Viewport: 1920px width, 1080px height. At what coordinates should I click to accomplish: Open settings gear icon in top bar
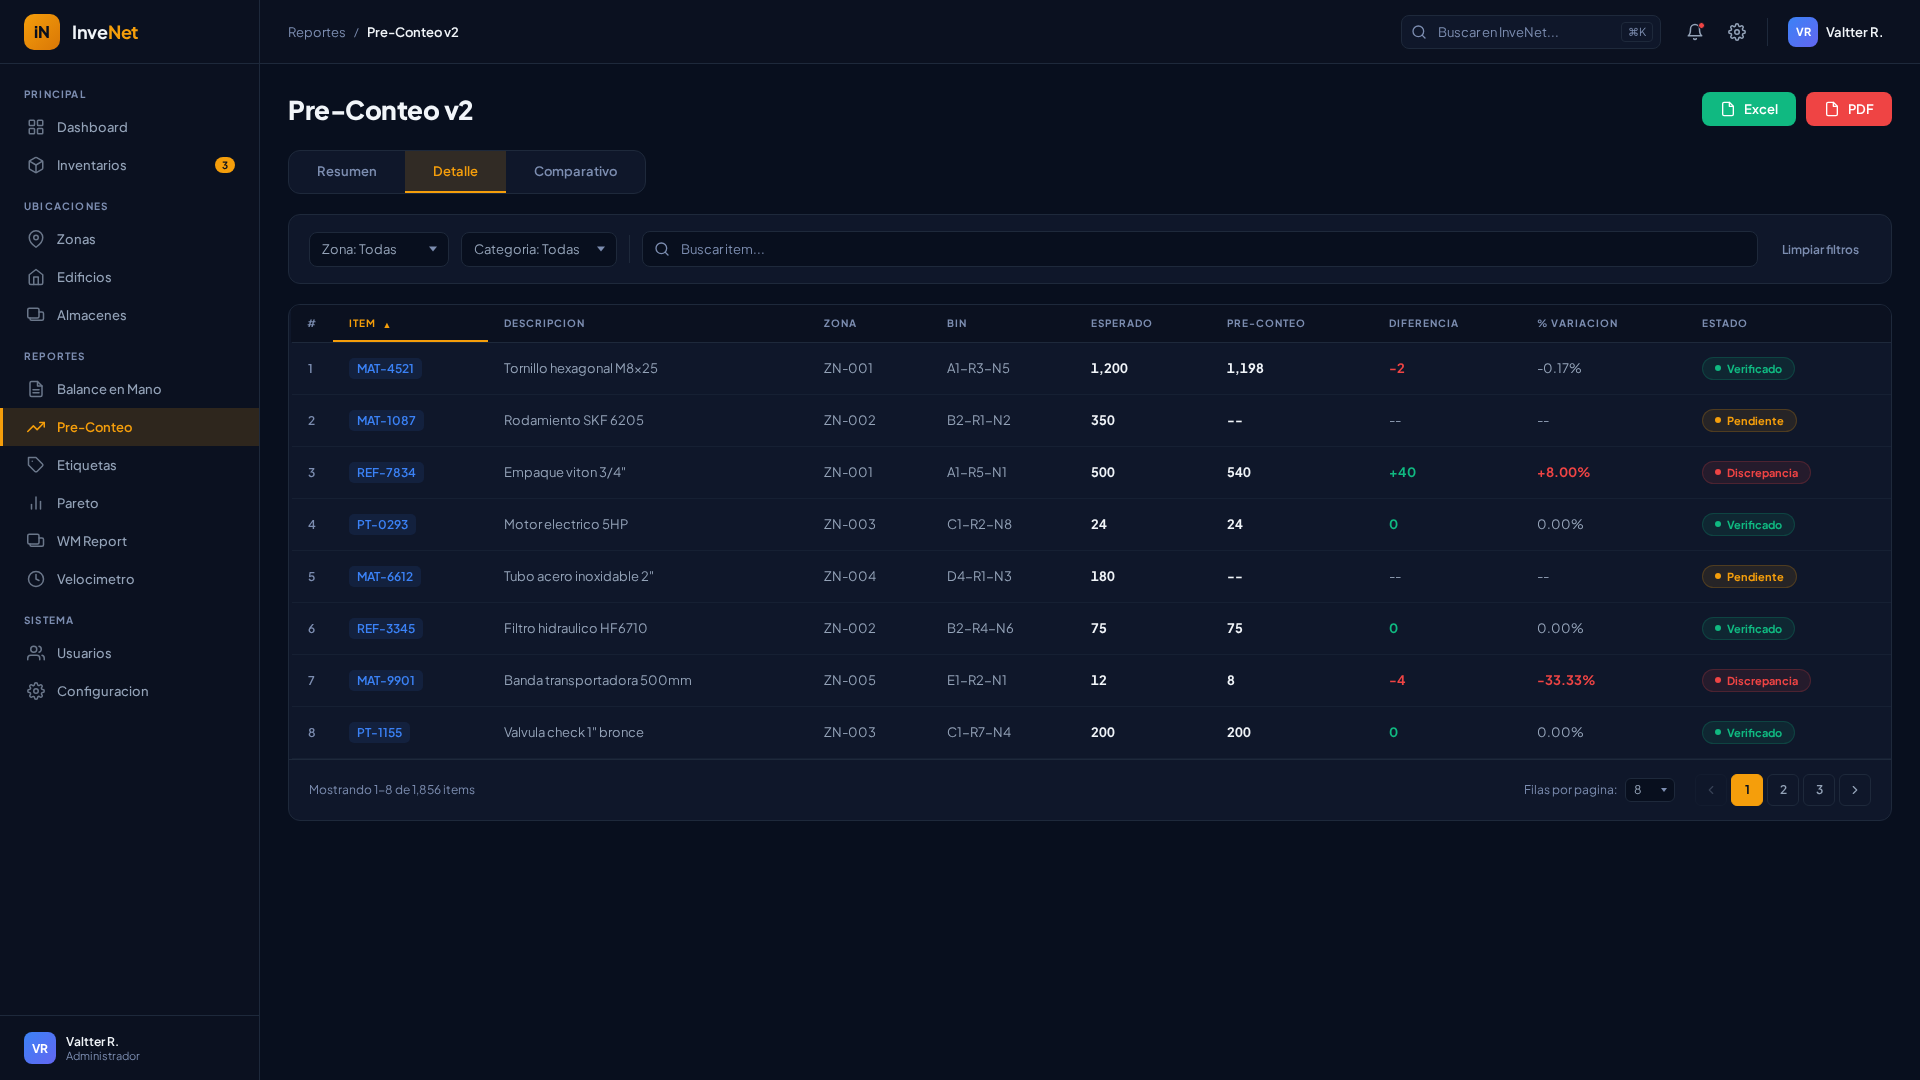tap(1737, 32)
